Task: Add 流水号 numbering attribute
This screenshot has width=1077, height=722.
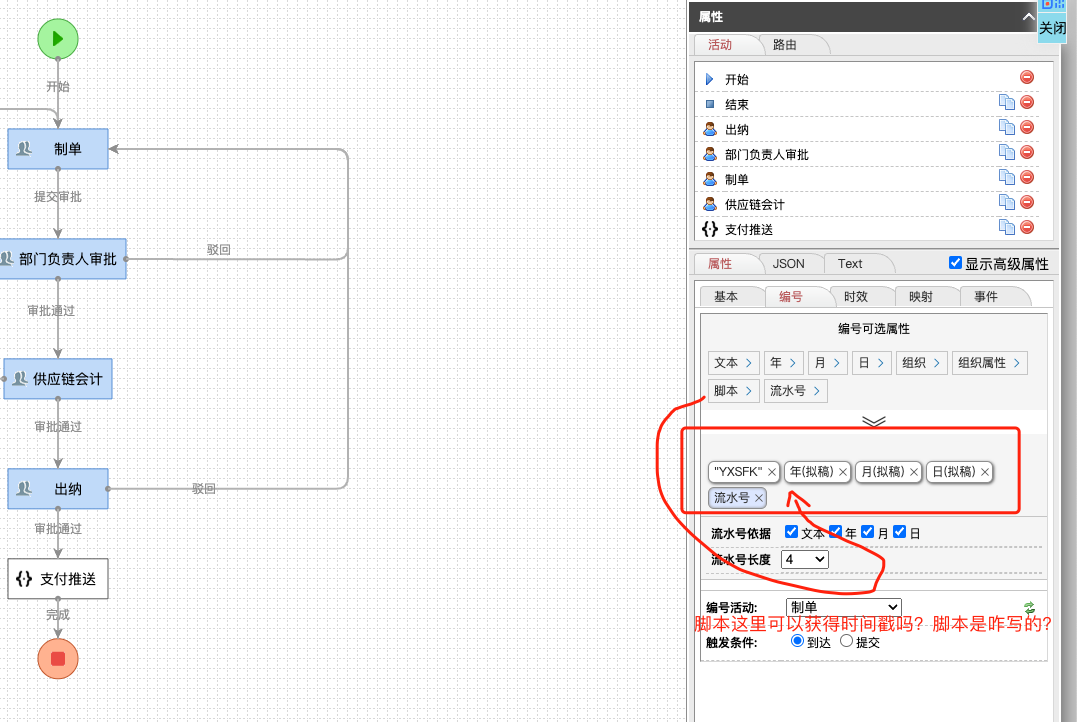Action: tap(796, 391)
